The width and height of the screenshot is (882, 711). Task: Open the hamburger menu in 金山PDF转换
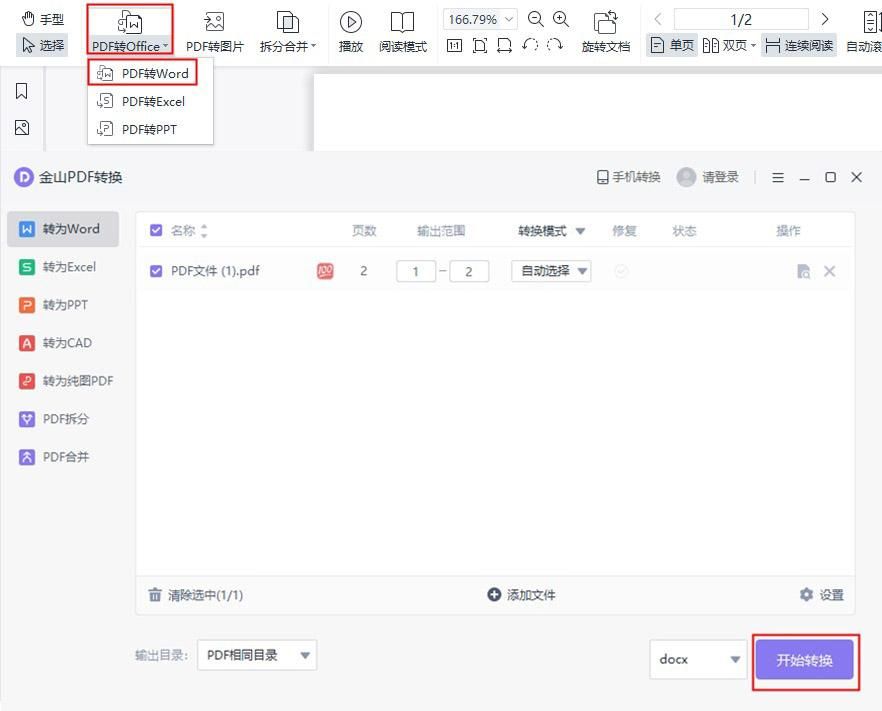[778, 178]
